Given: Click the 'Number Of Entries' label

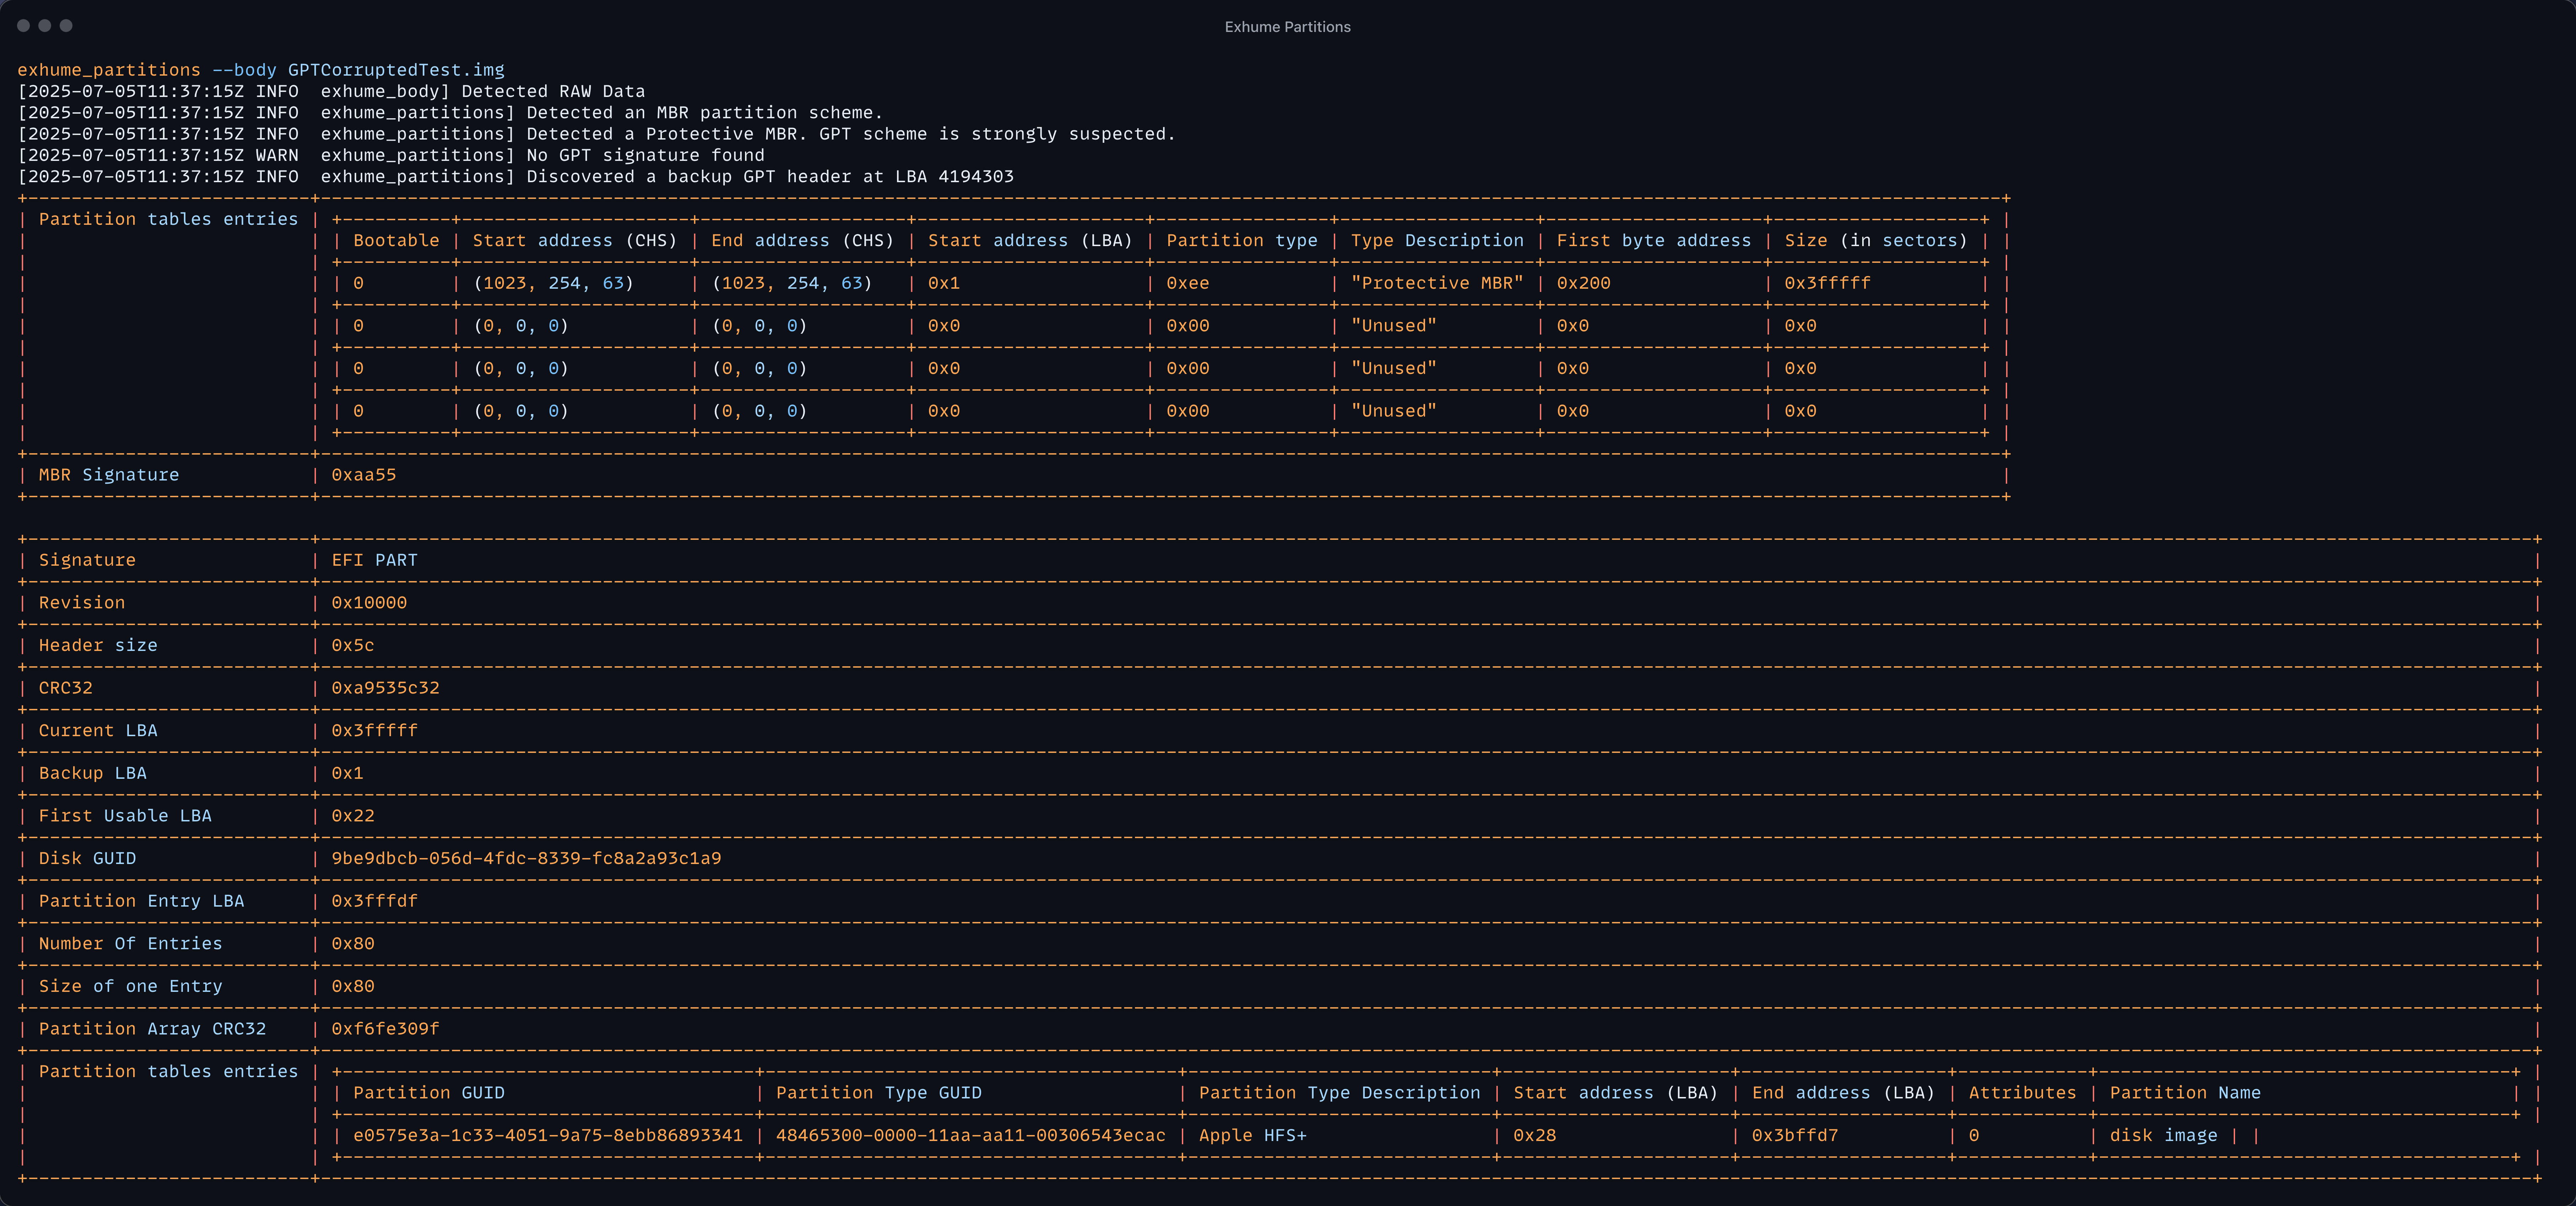Looking at the screenshot, I should [130, 944].
